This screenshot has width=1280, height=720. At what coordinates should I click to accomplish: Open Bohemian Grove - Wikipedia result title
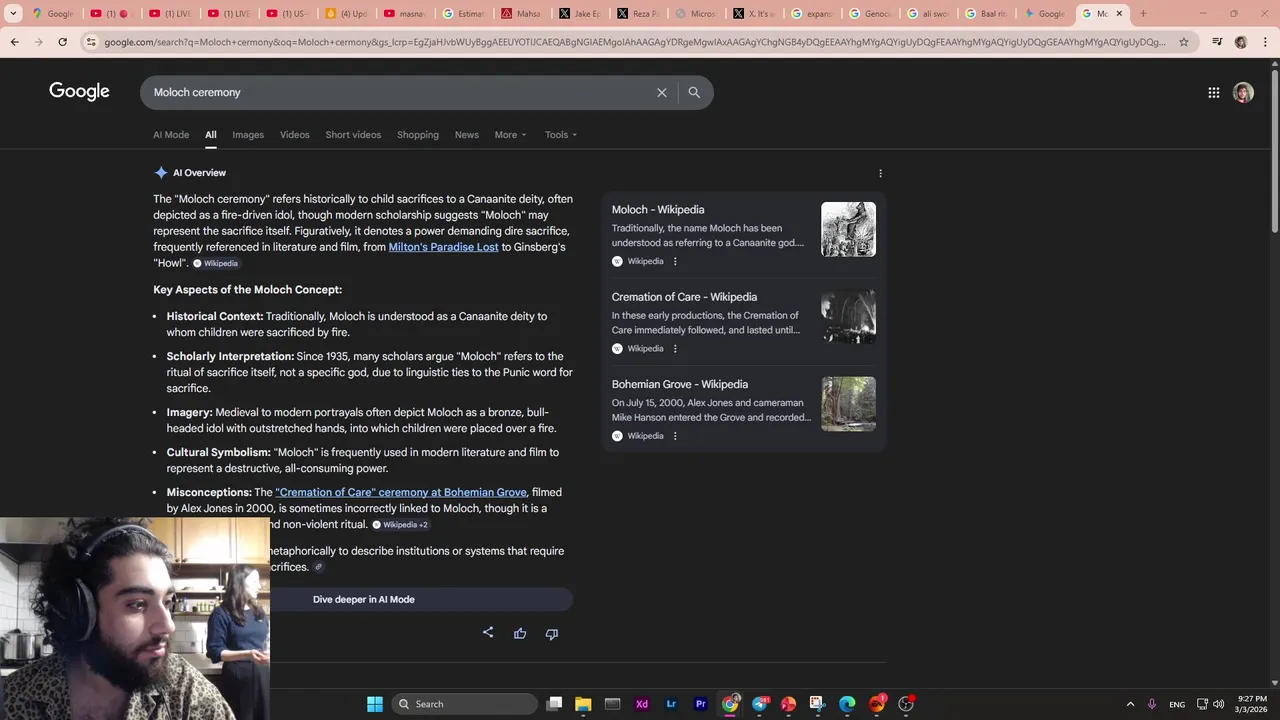coord(680,384)
